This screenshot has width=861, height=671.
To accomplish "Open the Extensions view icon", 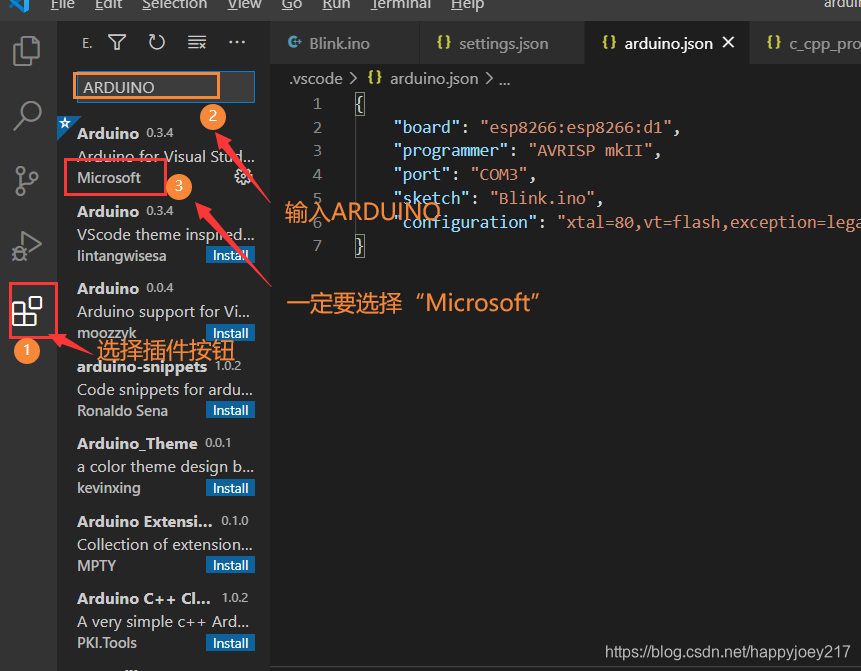I will (x=27, y=311).
